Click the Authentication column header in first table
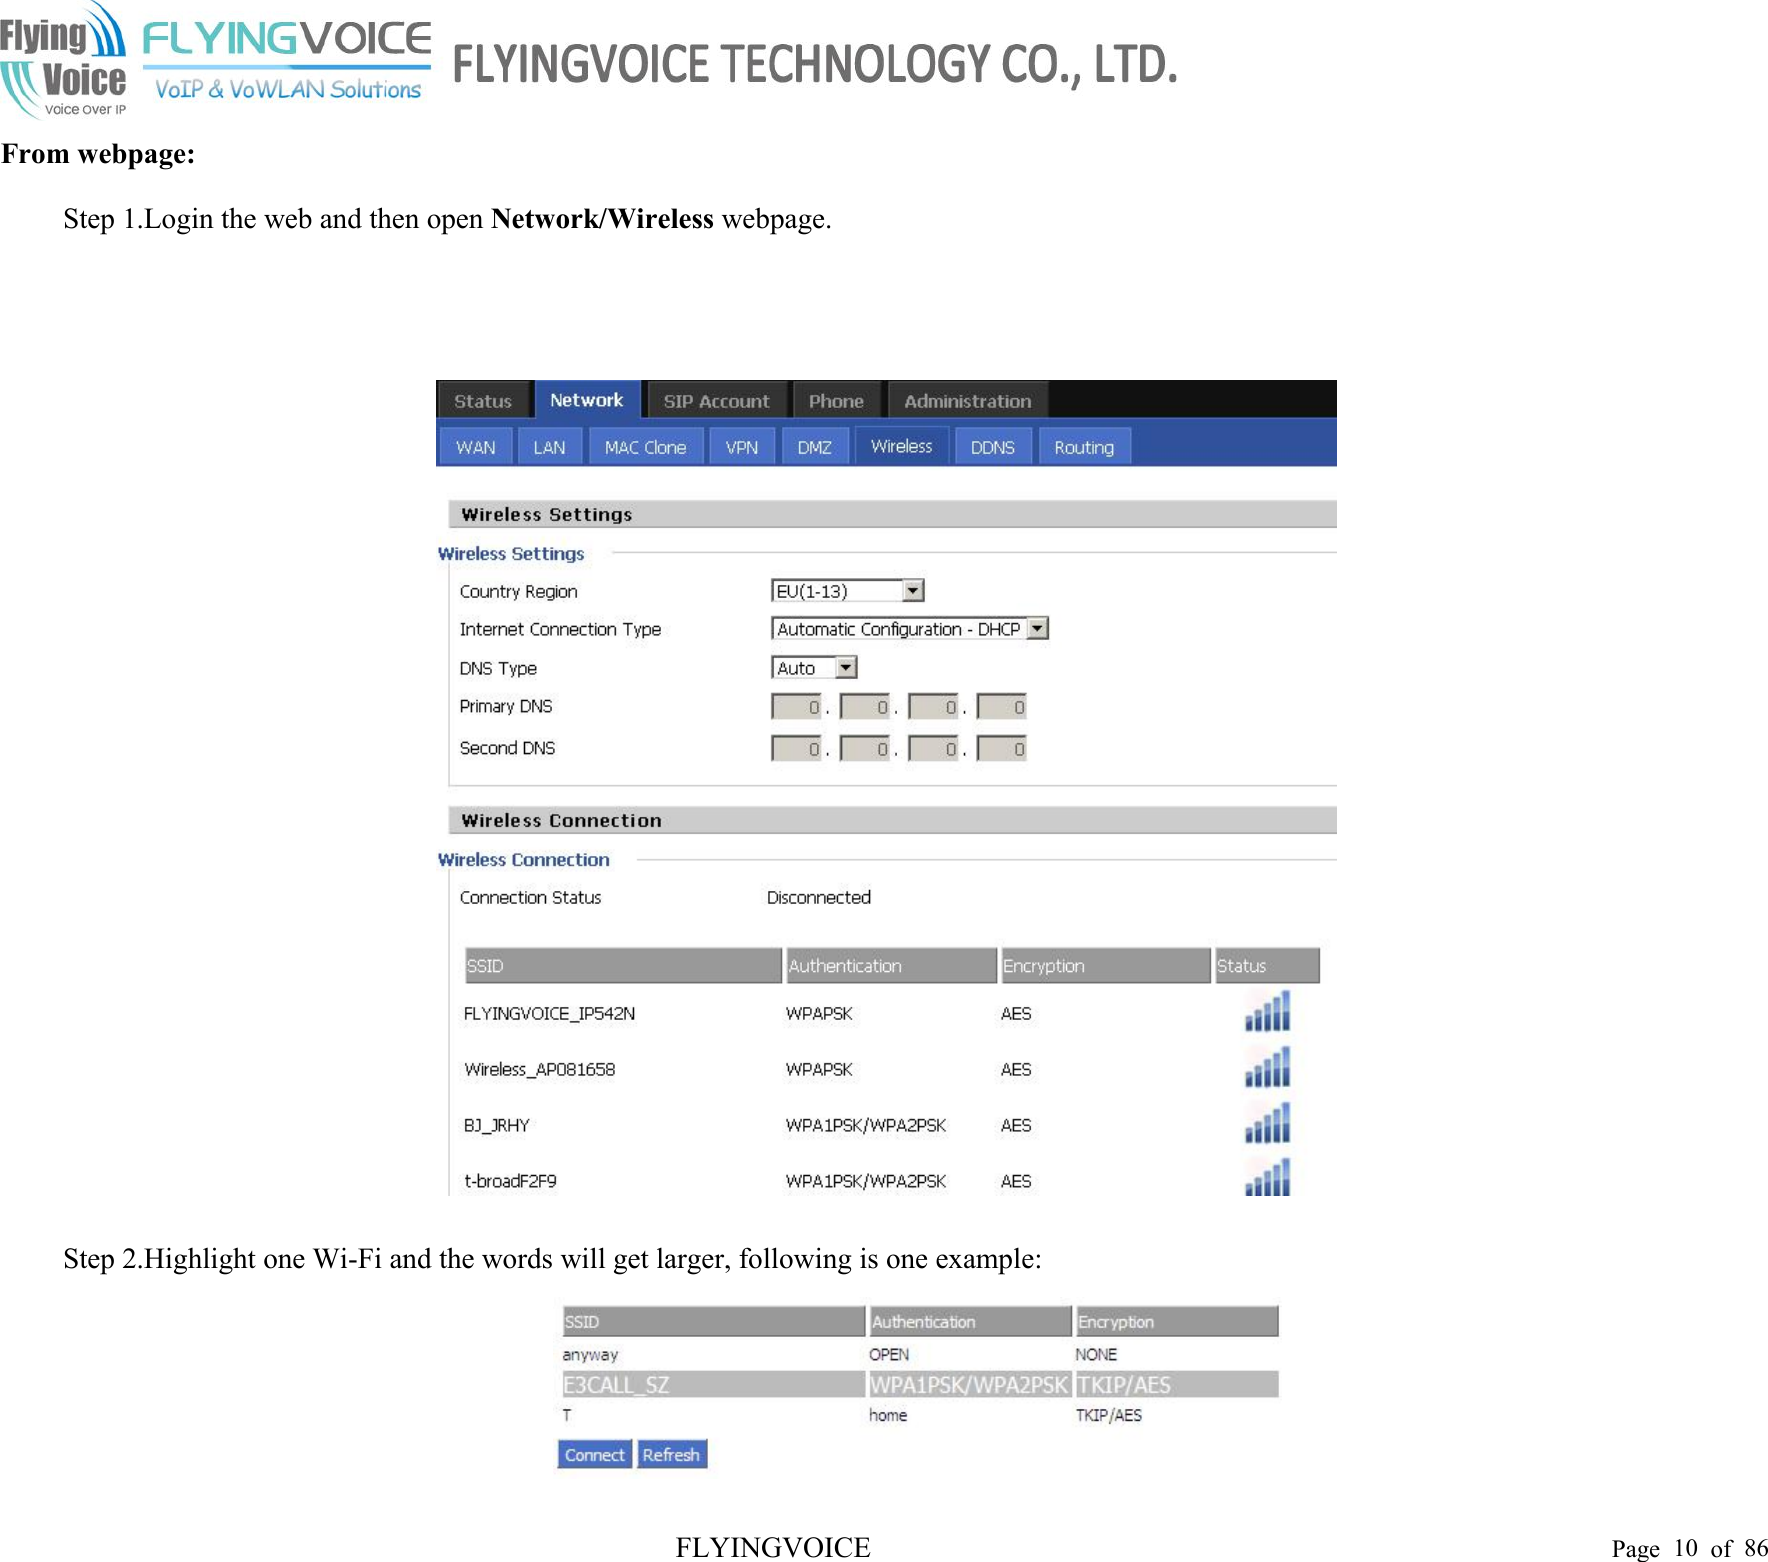1768x1562 pixels. point(892,966)
